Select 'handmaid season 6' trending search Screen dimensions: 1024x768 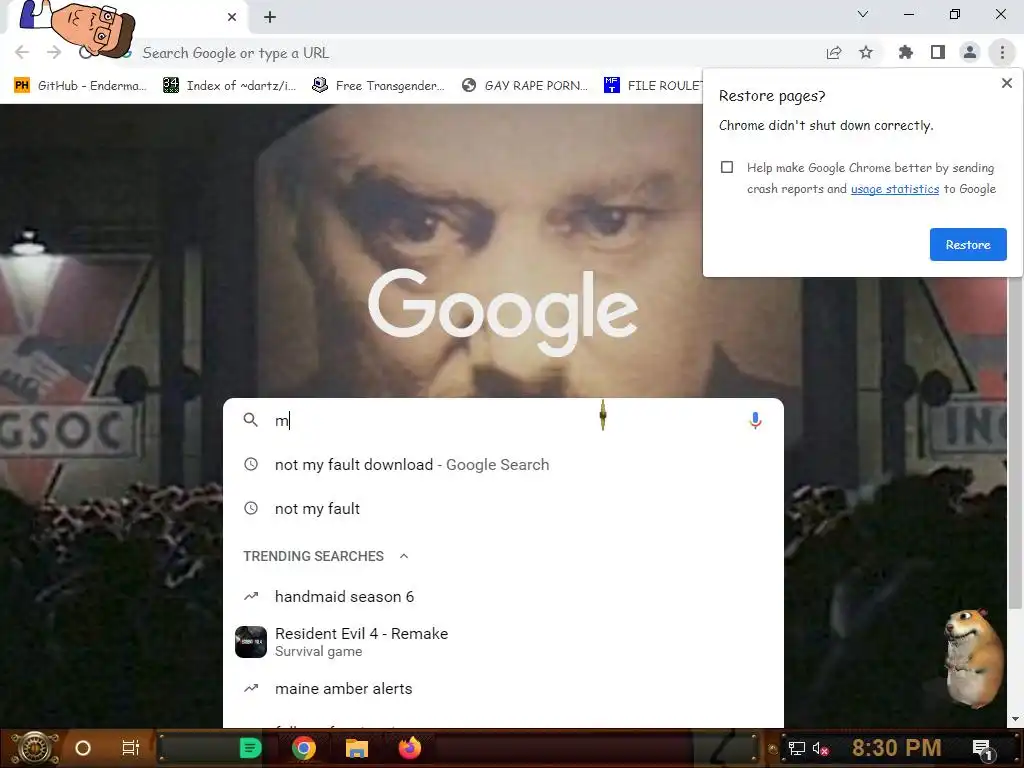[503, 596]
